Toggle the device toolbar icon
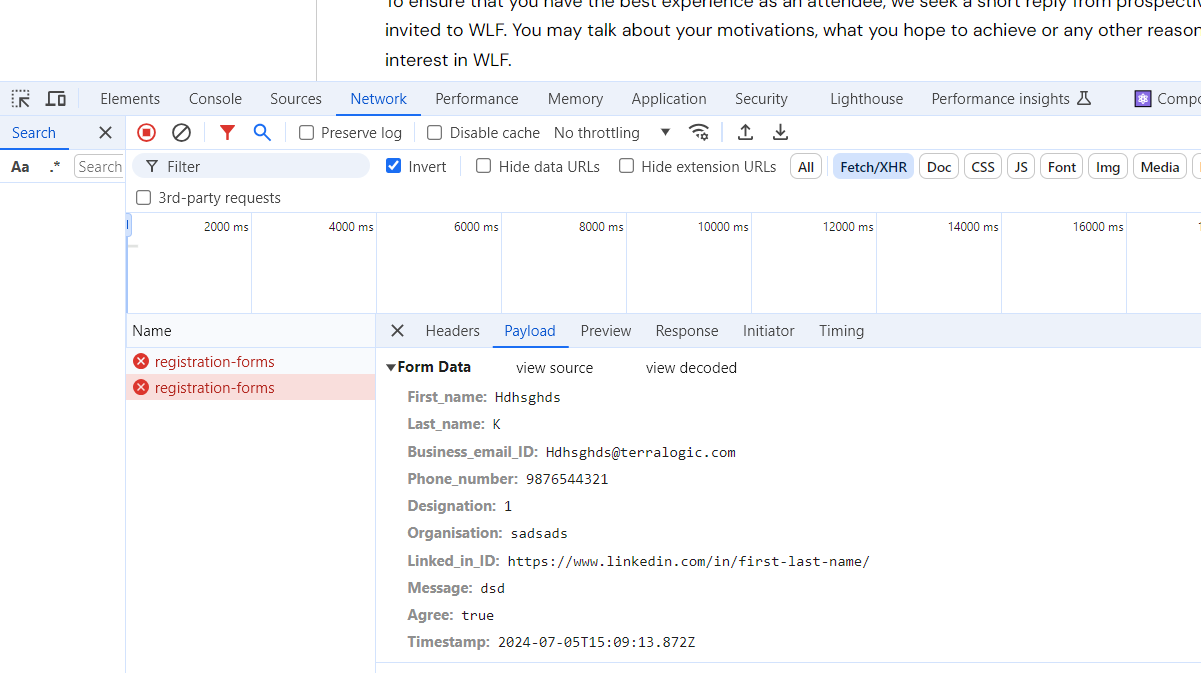1201x673 pixels. 56,99
